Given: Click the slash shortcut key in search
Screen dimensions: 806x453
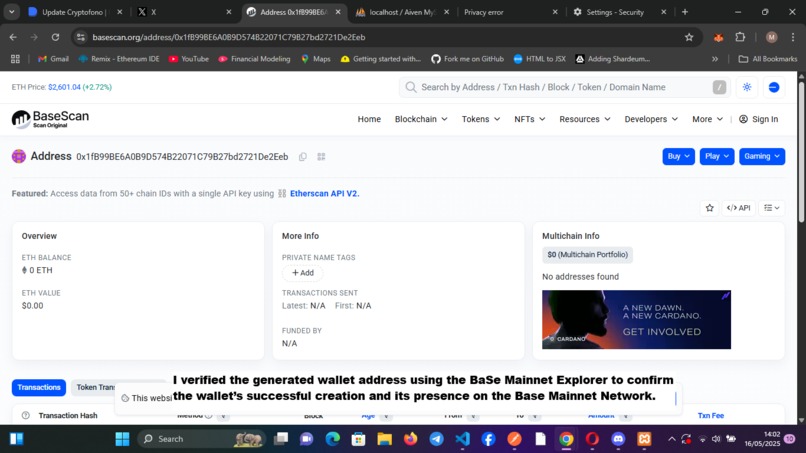Looking at the screenshot, I should point(719,87).
